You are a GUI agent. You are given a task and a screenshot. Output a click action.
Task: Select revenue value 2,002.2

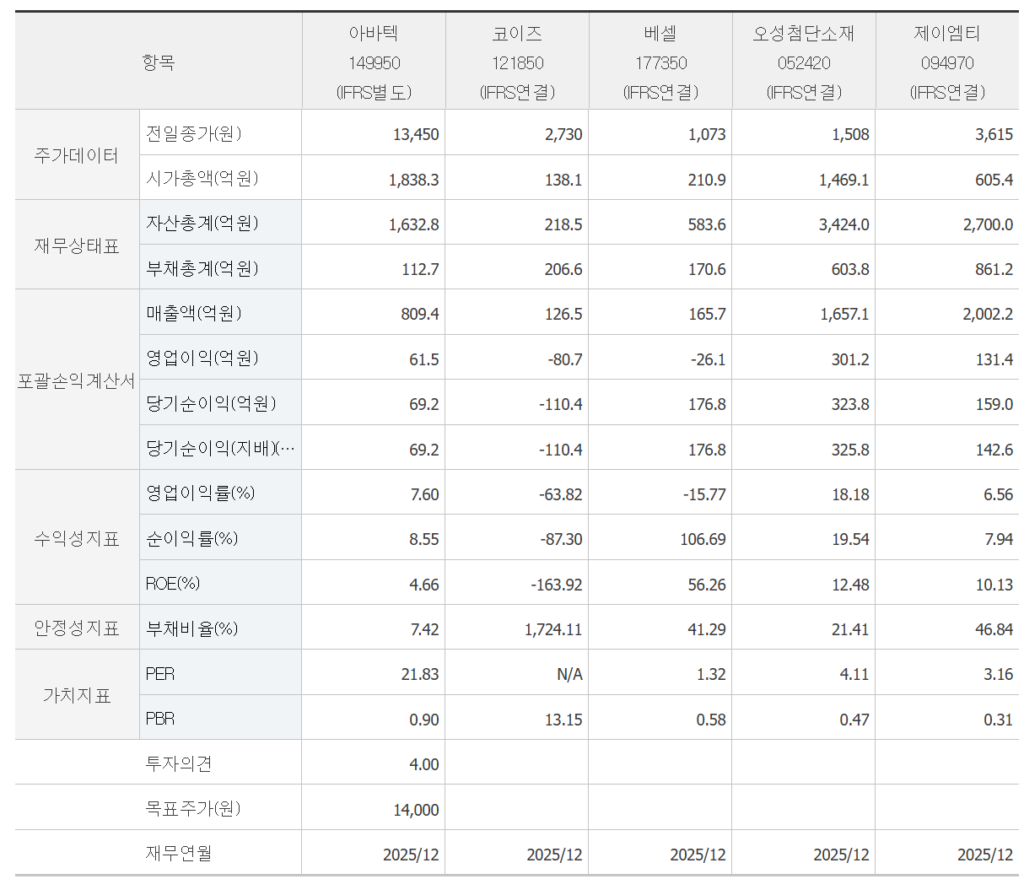click(987, 315)
